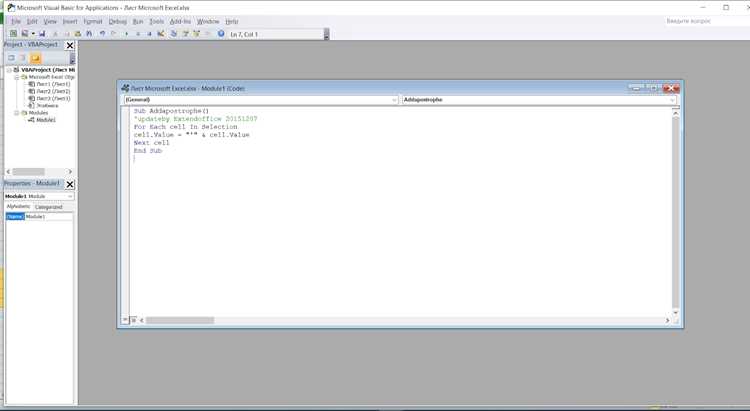The width and height of the screenshot is (750, 411).
Task: Open the Run menu
Action: [138, 22]
